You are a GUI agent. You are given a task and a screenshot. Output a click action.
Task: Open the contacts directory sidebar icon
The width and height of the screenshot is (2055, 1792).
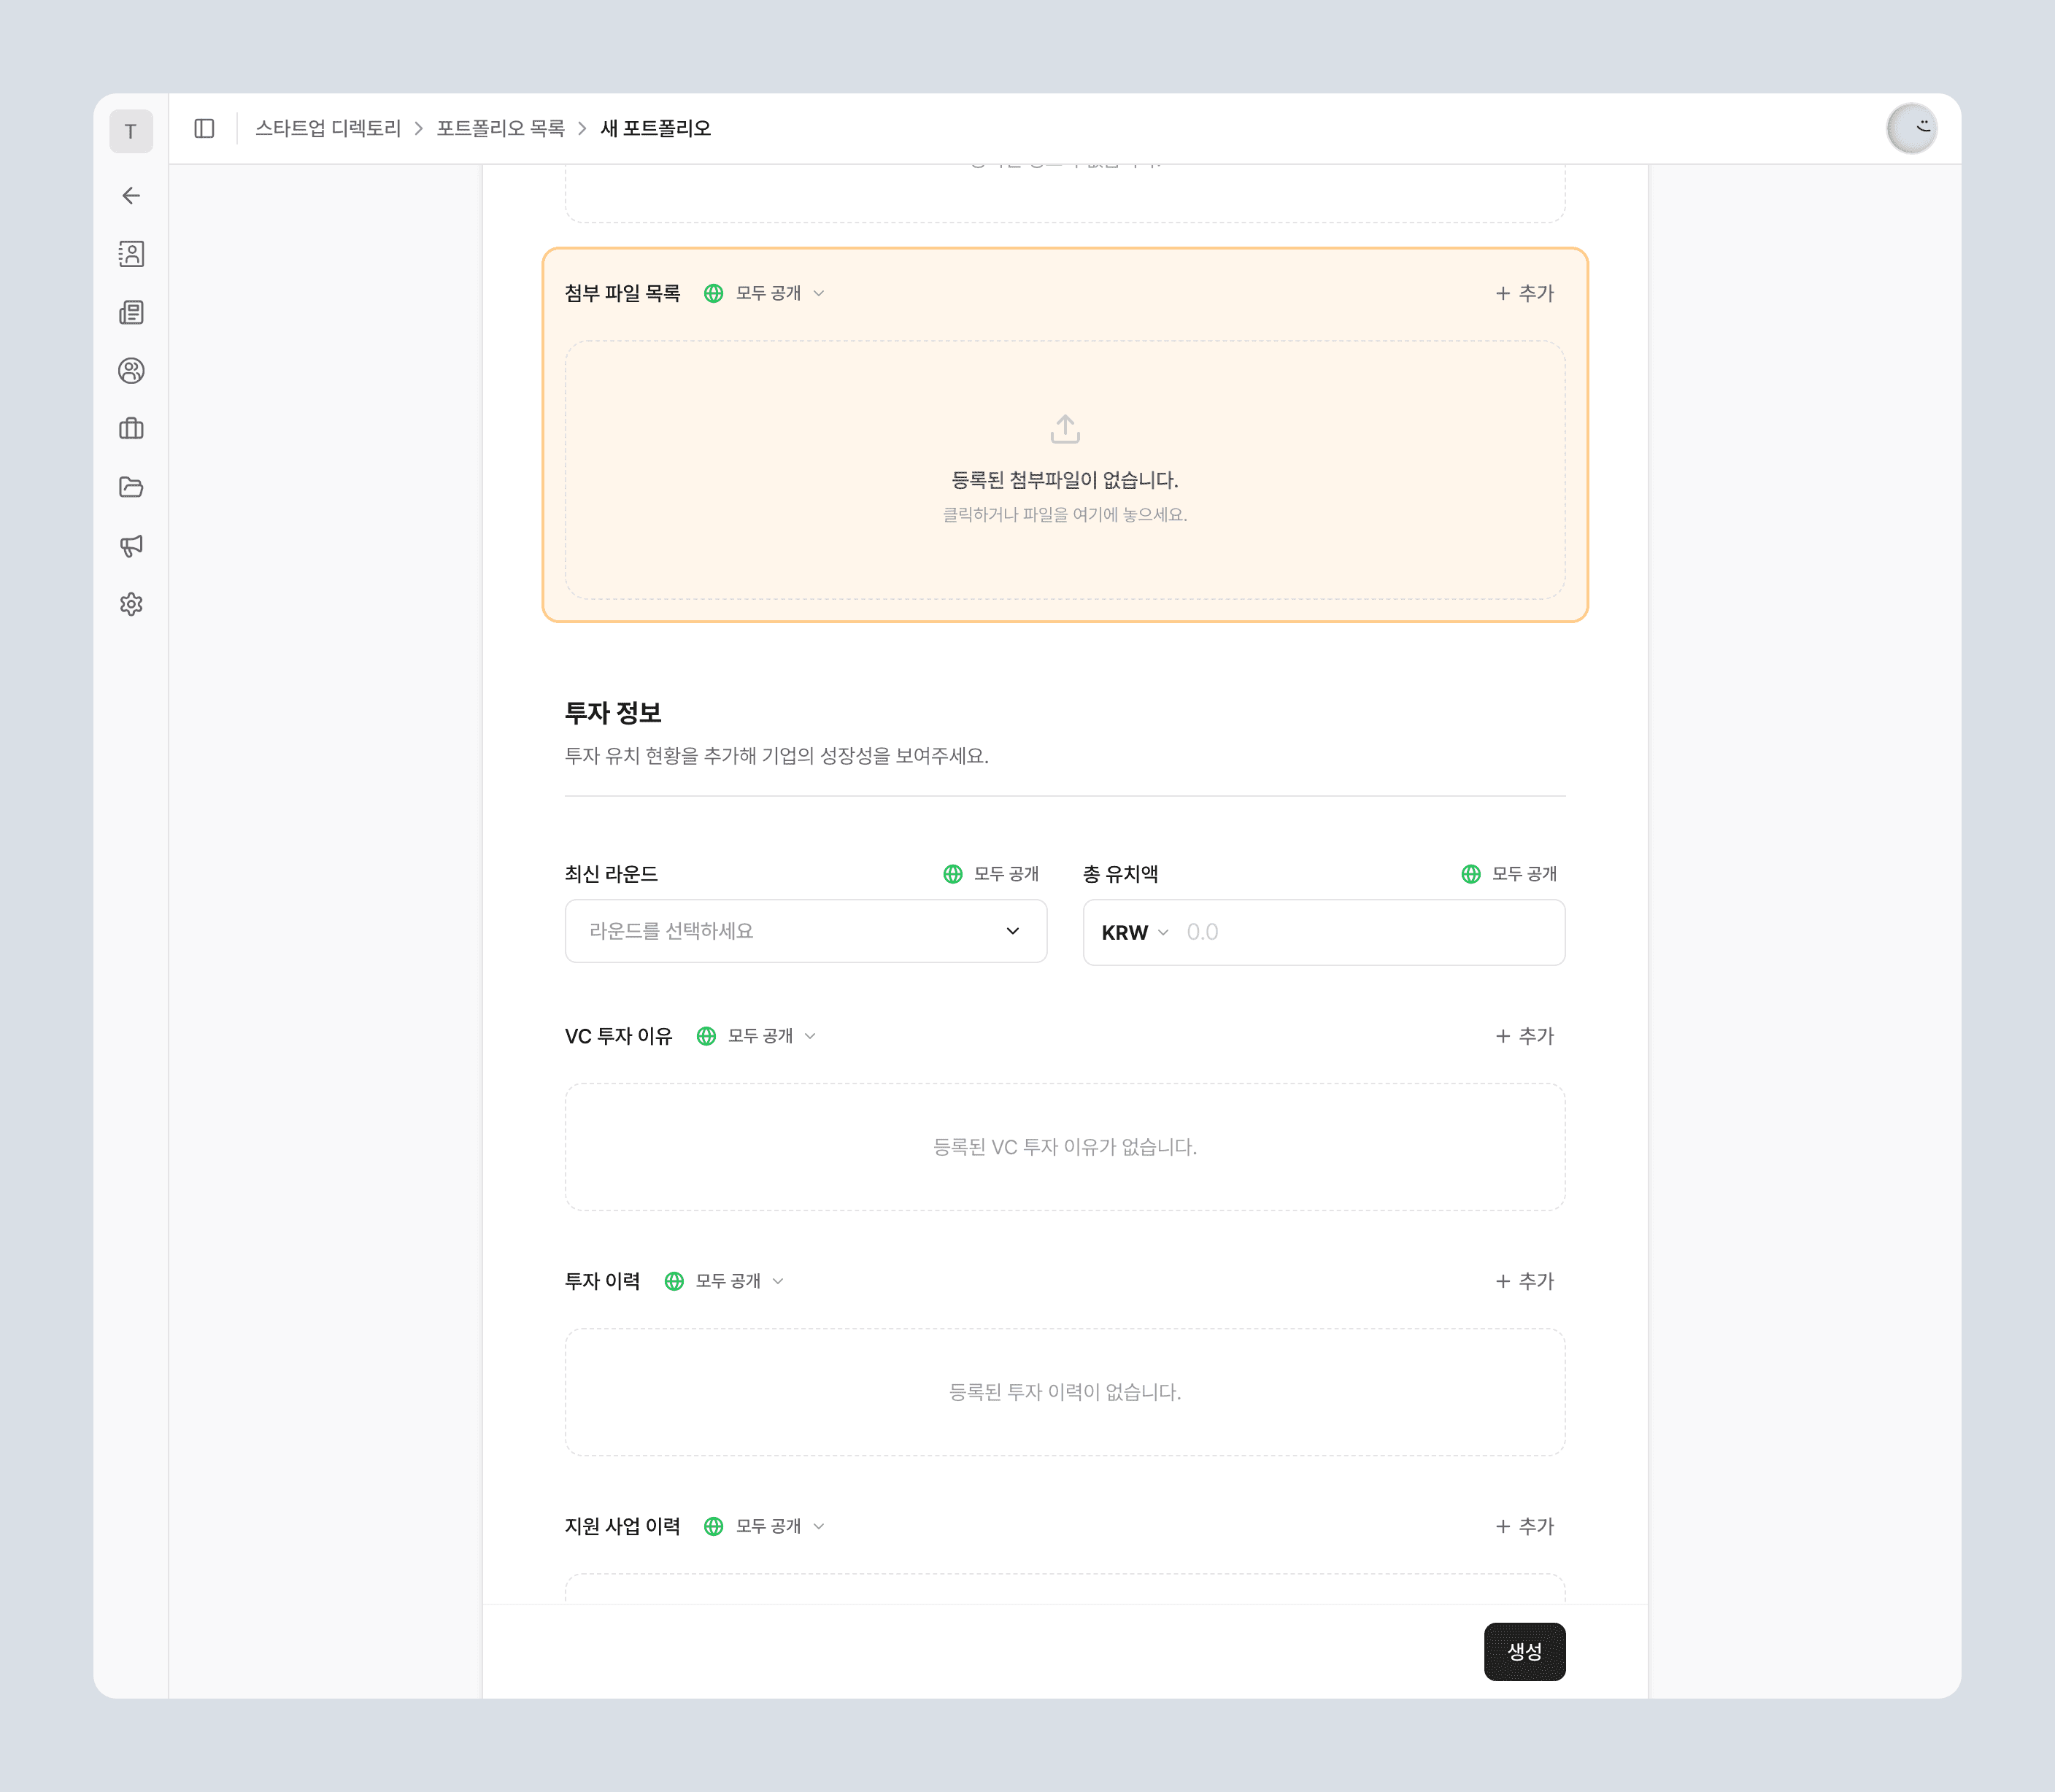[x=131, y=254]
